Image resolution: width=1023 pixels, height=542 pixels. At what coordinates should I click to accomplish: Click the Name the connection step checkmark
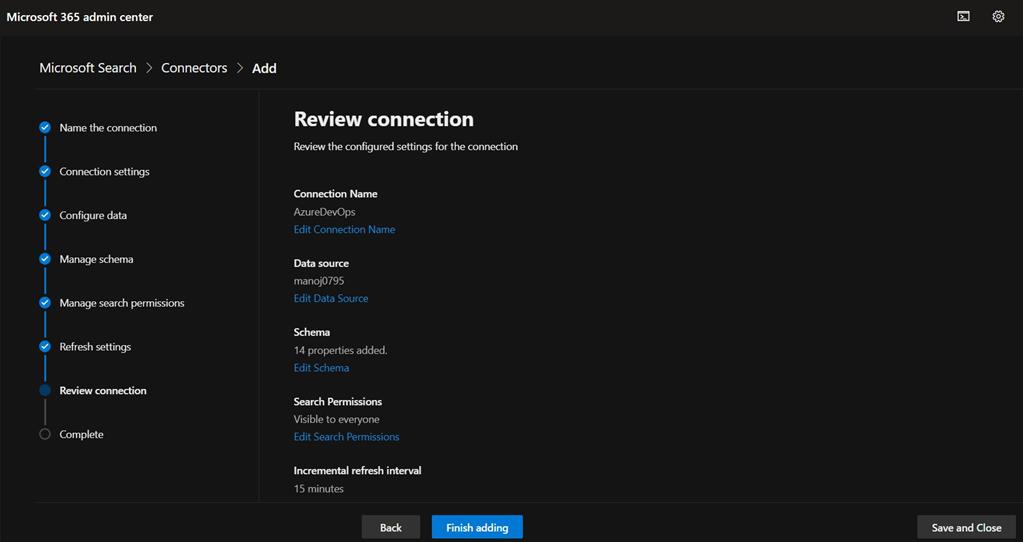tap(44, 127)
